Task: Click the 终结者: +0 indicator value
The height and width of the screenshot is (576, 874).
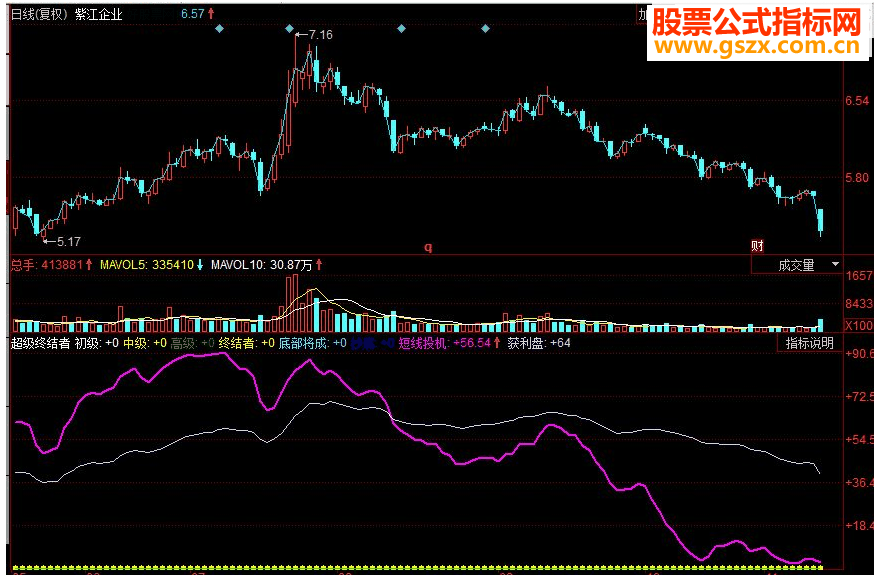Action: (x=247, y=343)
